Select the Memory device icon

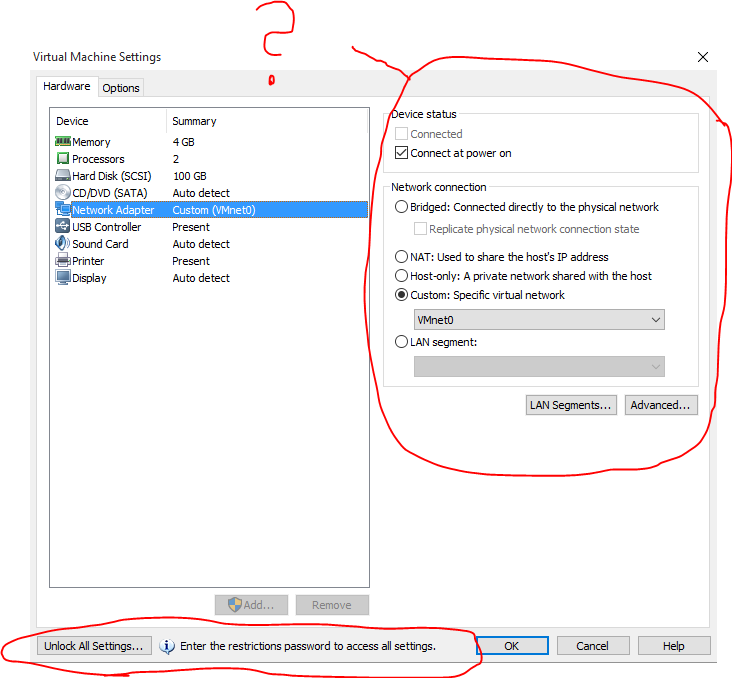pos(63,142)
